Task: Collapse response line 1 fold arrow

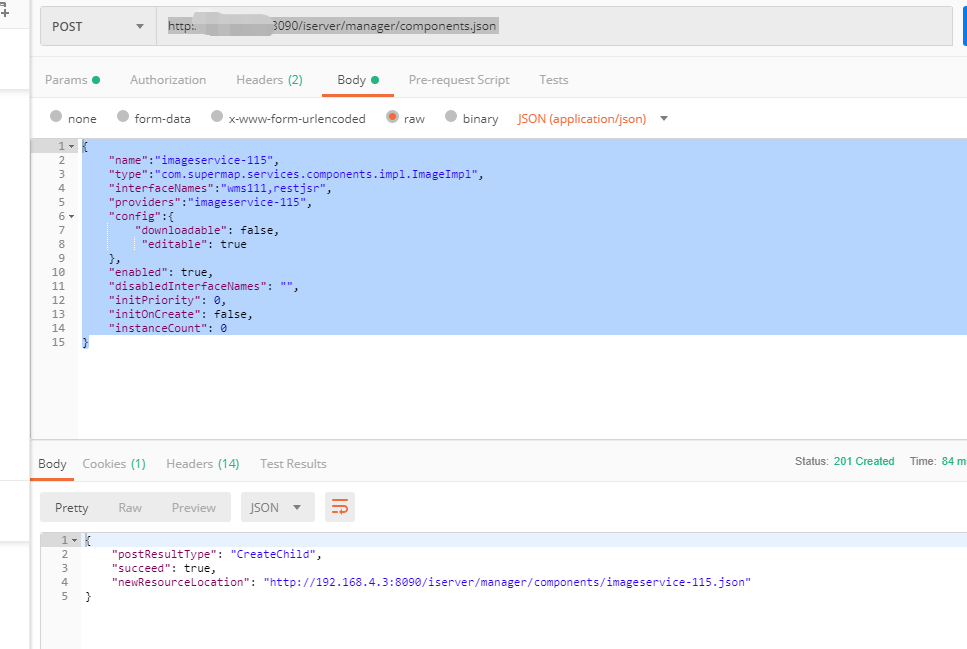Action: click(x=75, y=540)
